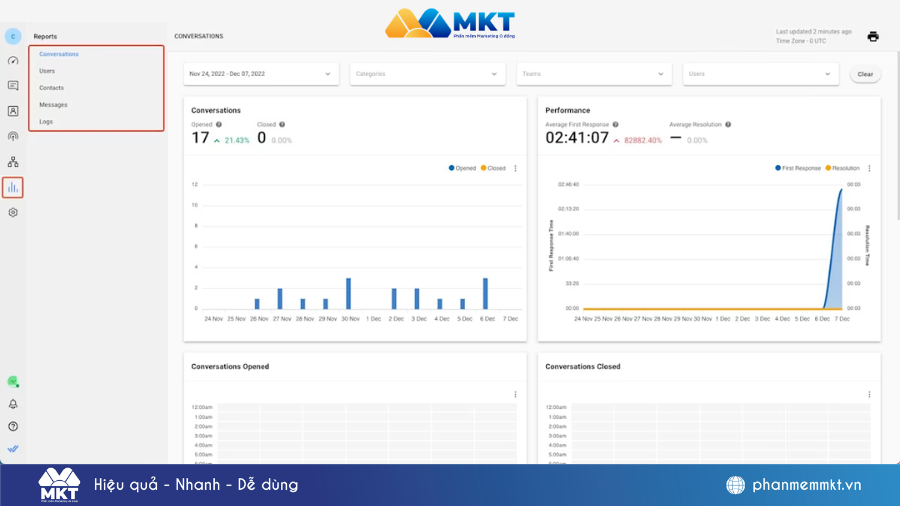The height and width of the screenshot is (506, 900).
Task: Expand the Teams filter dropdown
Action: point(593,74)
